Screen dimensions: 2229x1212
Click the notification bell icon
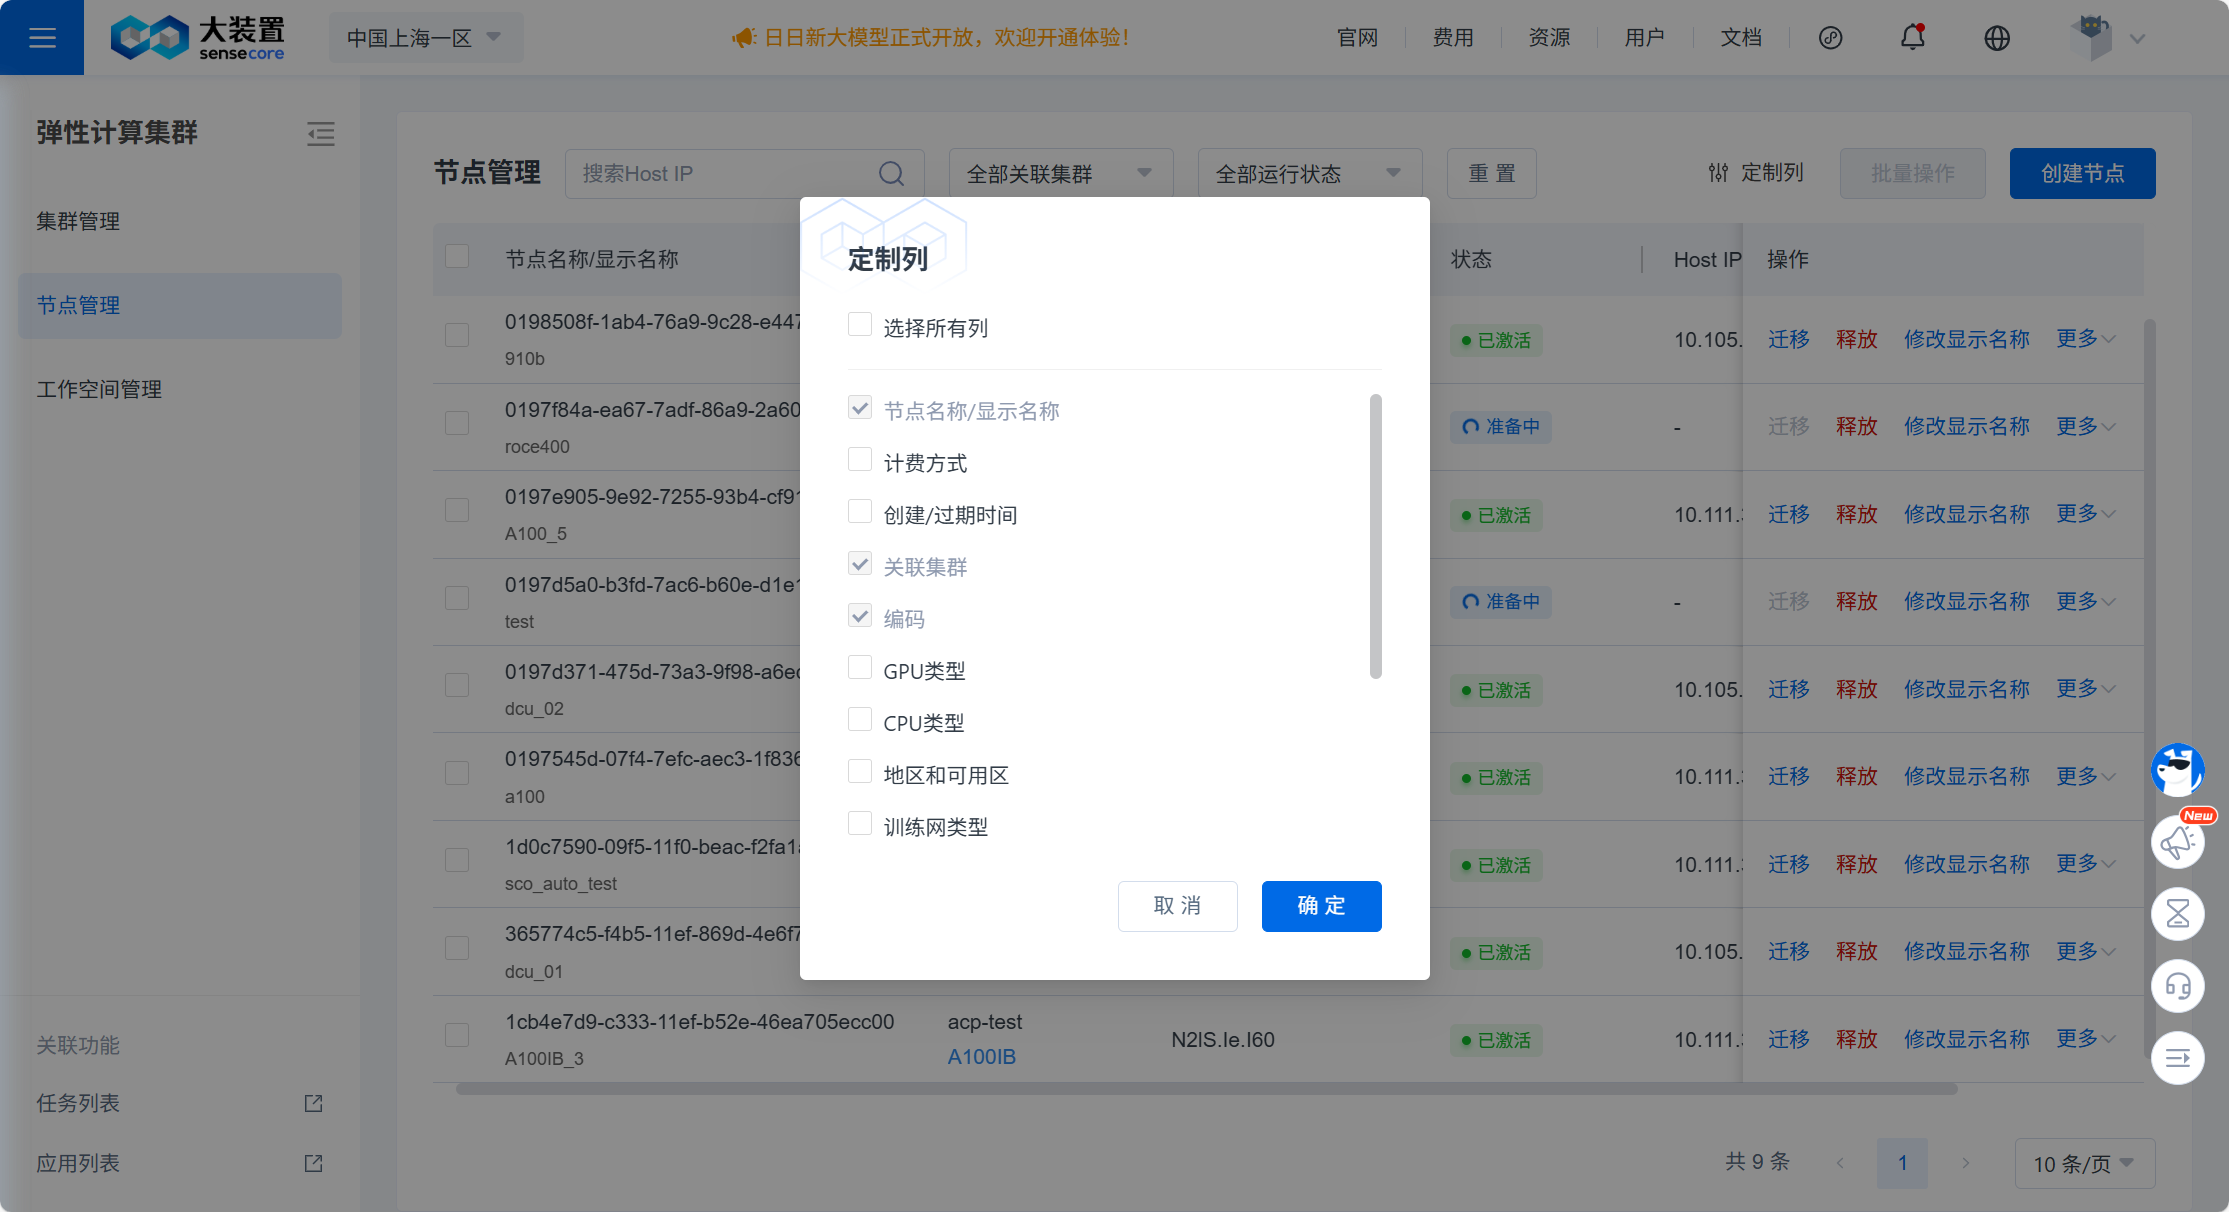pyautogui.click(x=1912, y=38)
